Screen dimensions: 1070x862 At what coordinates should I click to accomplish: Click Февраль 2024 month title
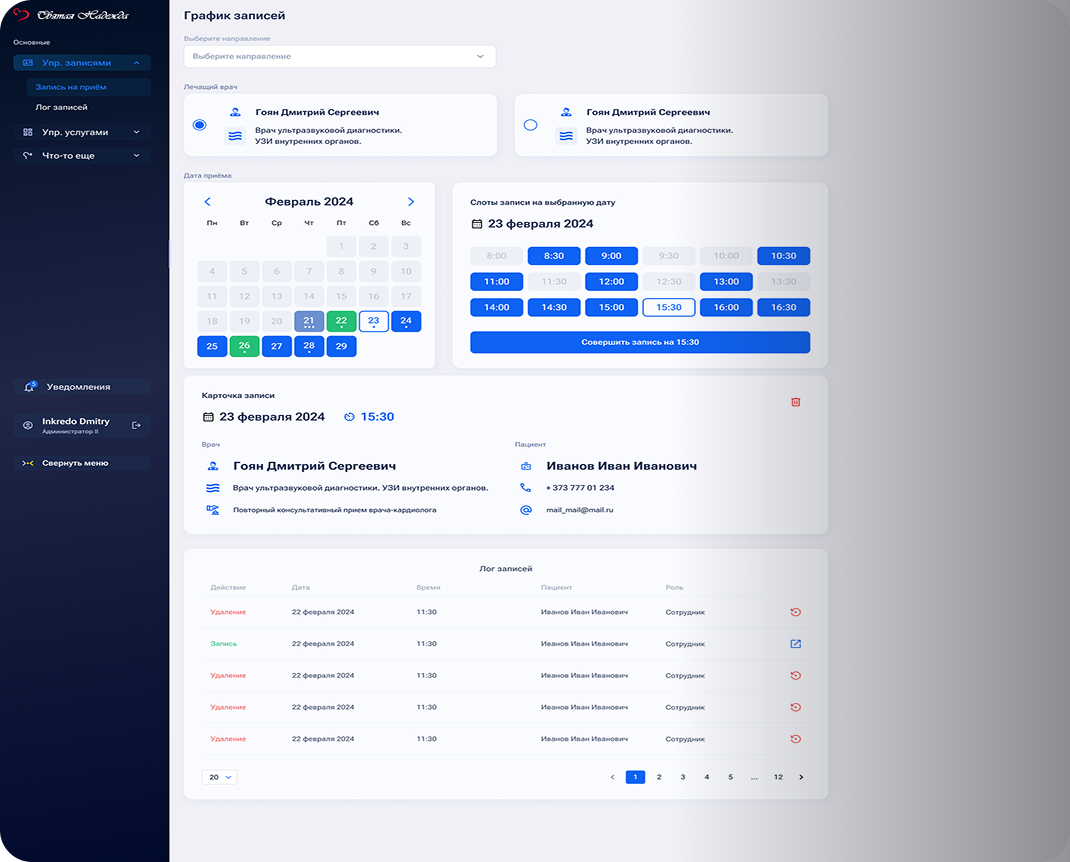point(309,202)
